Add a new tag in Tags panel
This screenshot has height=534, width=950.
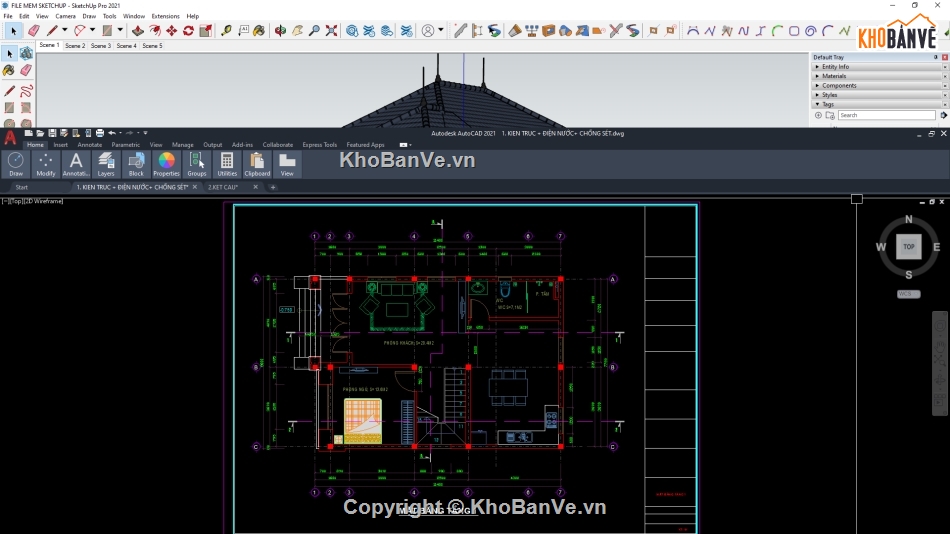tap(818, 115)
